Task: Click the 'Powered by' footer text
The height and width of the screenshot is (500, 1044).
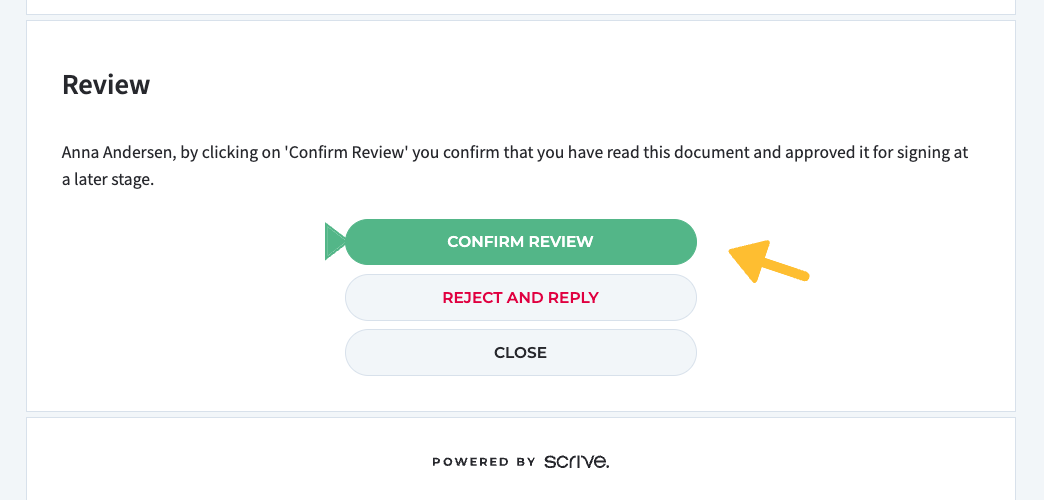Action: coord(484,462)
